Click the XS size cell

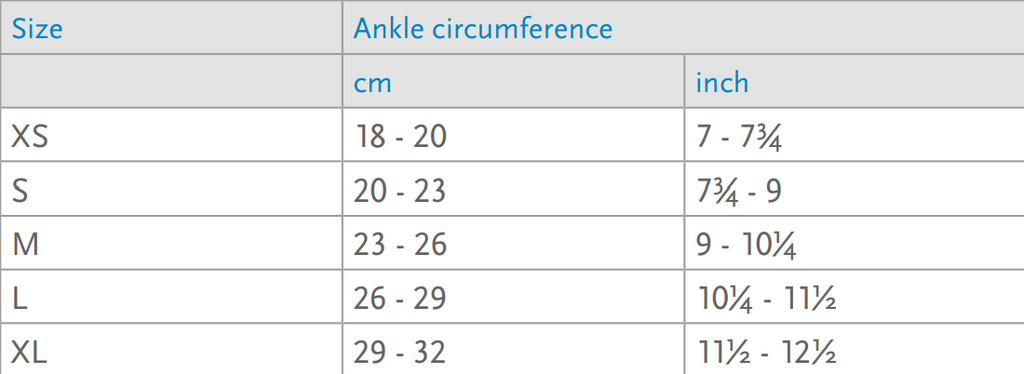(171, 134)
